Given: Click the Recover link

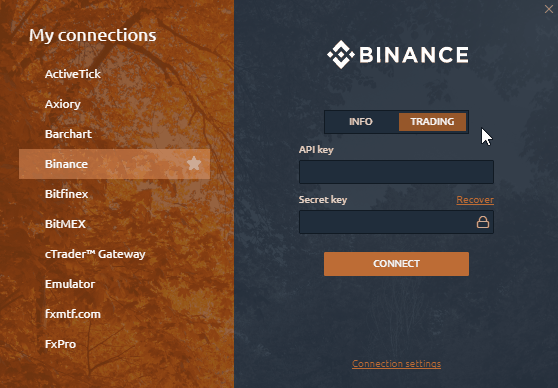Looking at the screenshot, I should pos(475,200).
